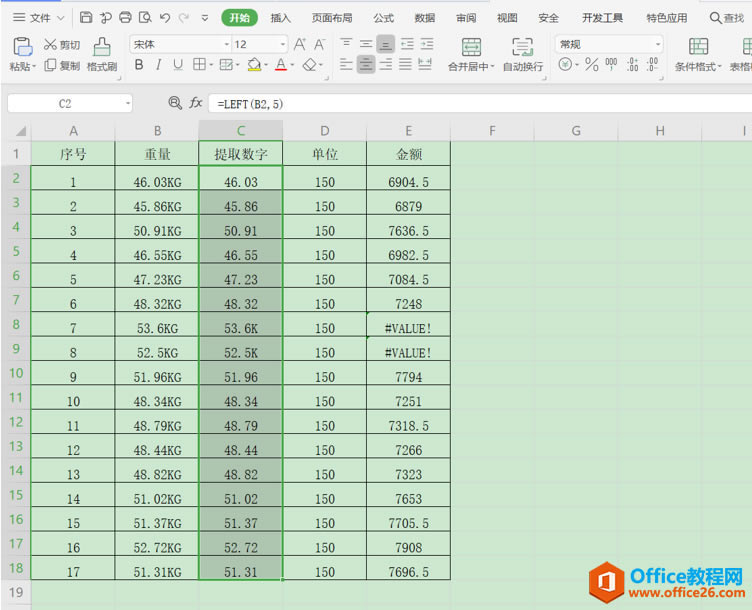The height and width of the screenshot is (610, 752).
Task: Open the 开发工具 tab
Action: (x=602, y=18)
